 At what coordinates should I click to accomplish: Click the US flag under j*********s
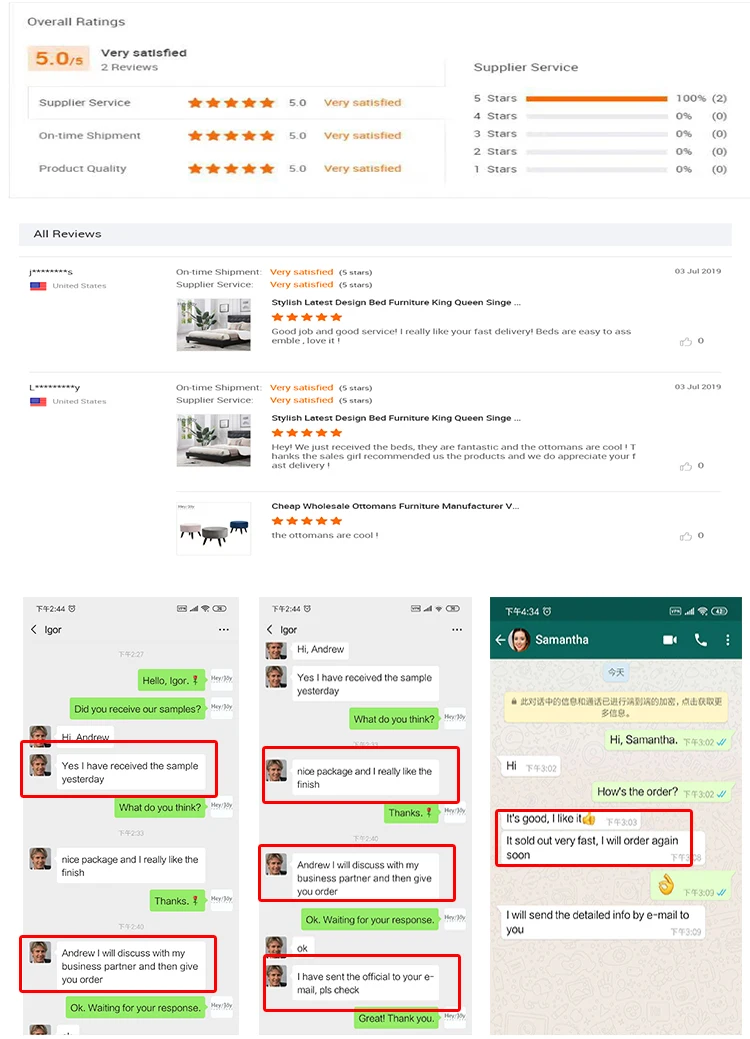[38, 286]
